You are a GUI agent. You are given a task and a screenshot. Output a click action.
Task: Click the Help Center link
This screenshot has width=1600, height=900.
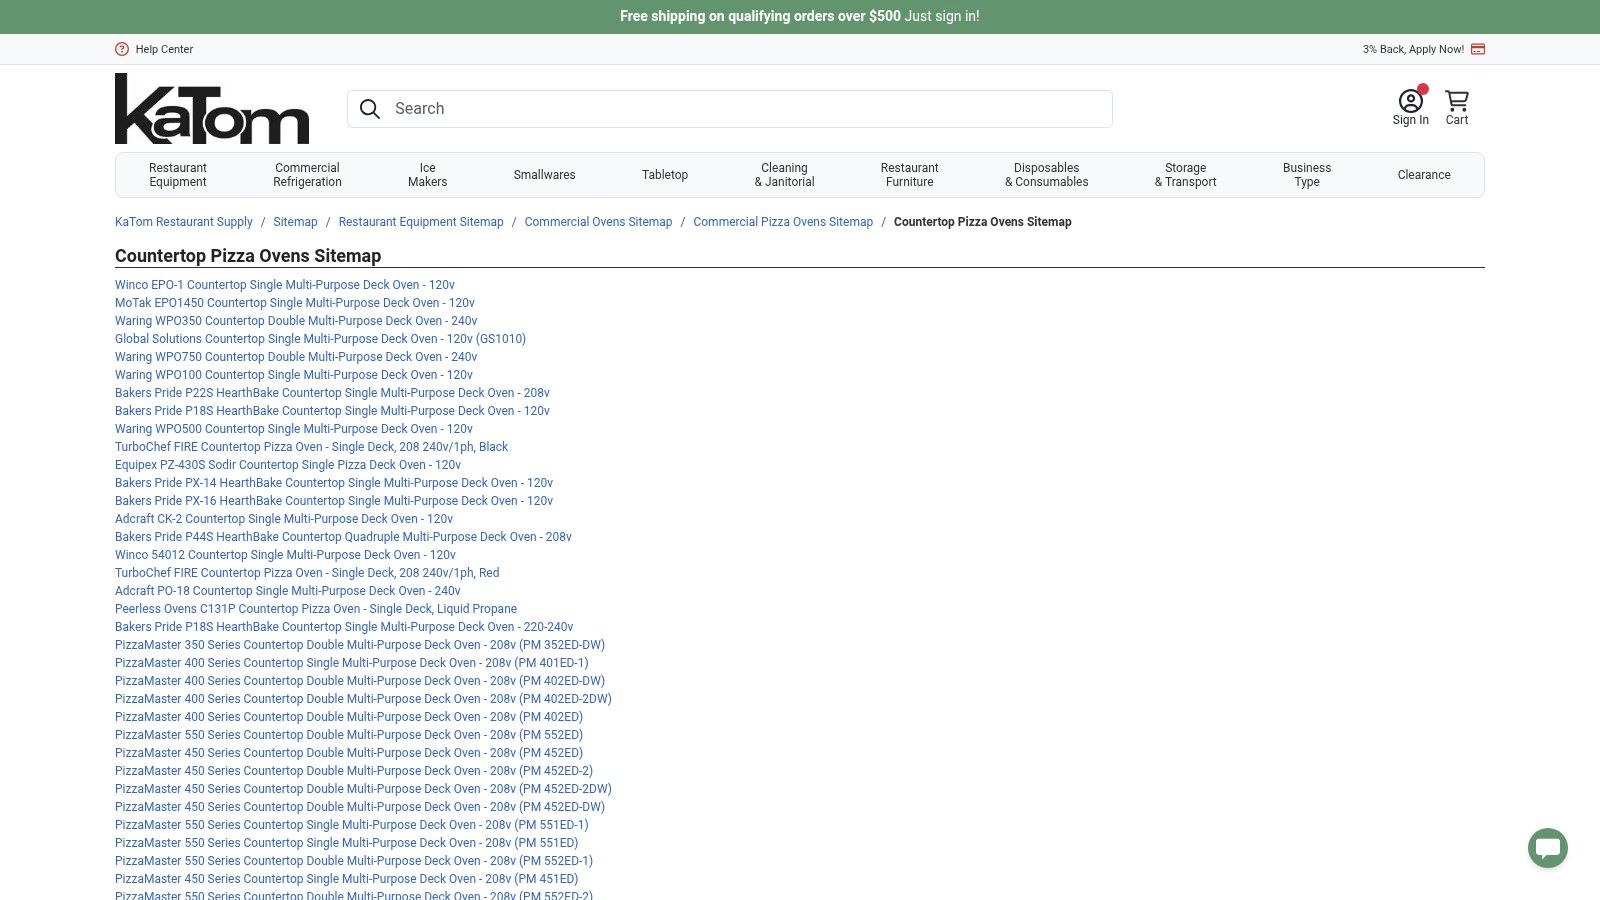(x=164, y=49)
